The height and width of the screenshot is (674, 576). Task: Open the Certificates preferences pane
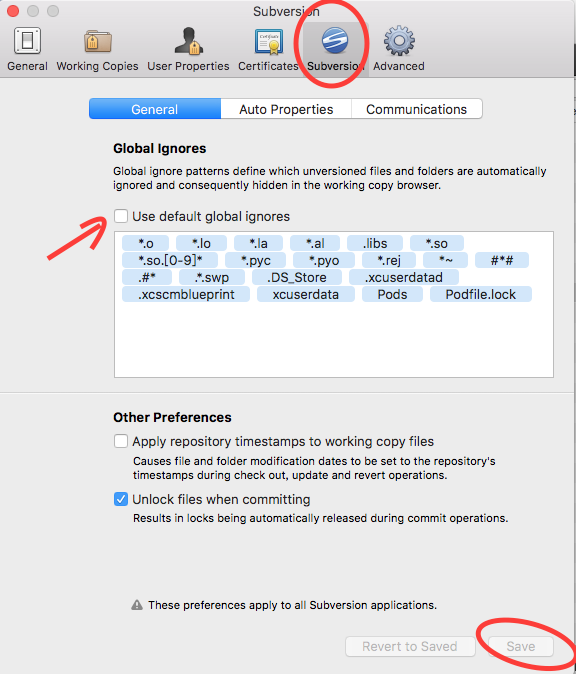[268, 49]
